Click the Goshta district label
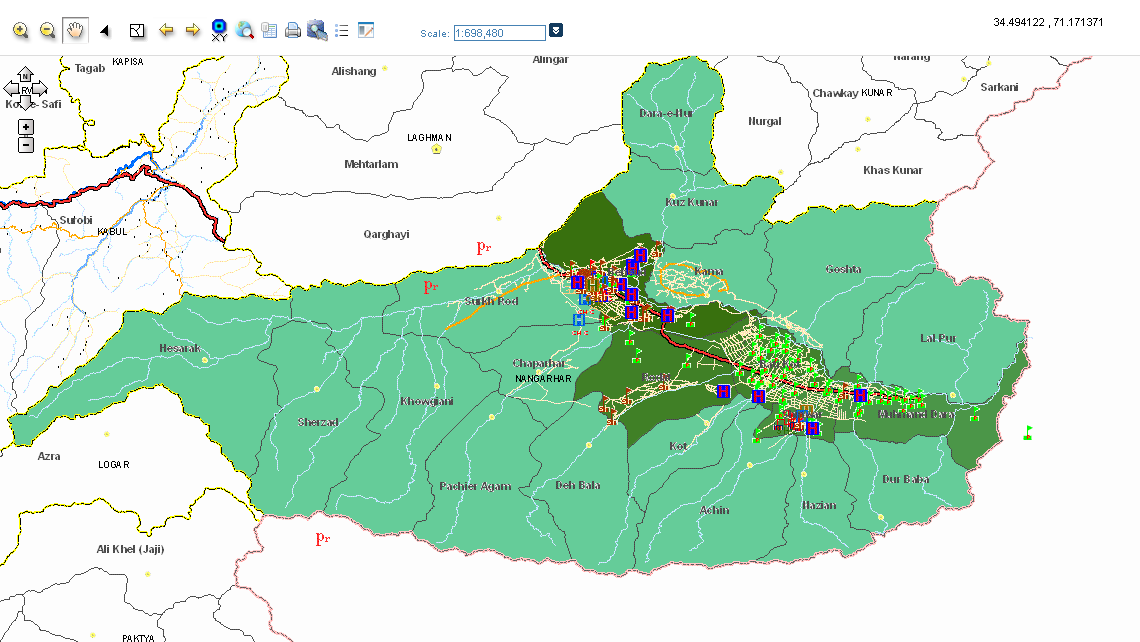Image resolution: width=1140 pixels, height=642 pixels. point(843,269)
